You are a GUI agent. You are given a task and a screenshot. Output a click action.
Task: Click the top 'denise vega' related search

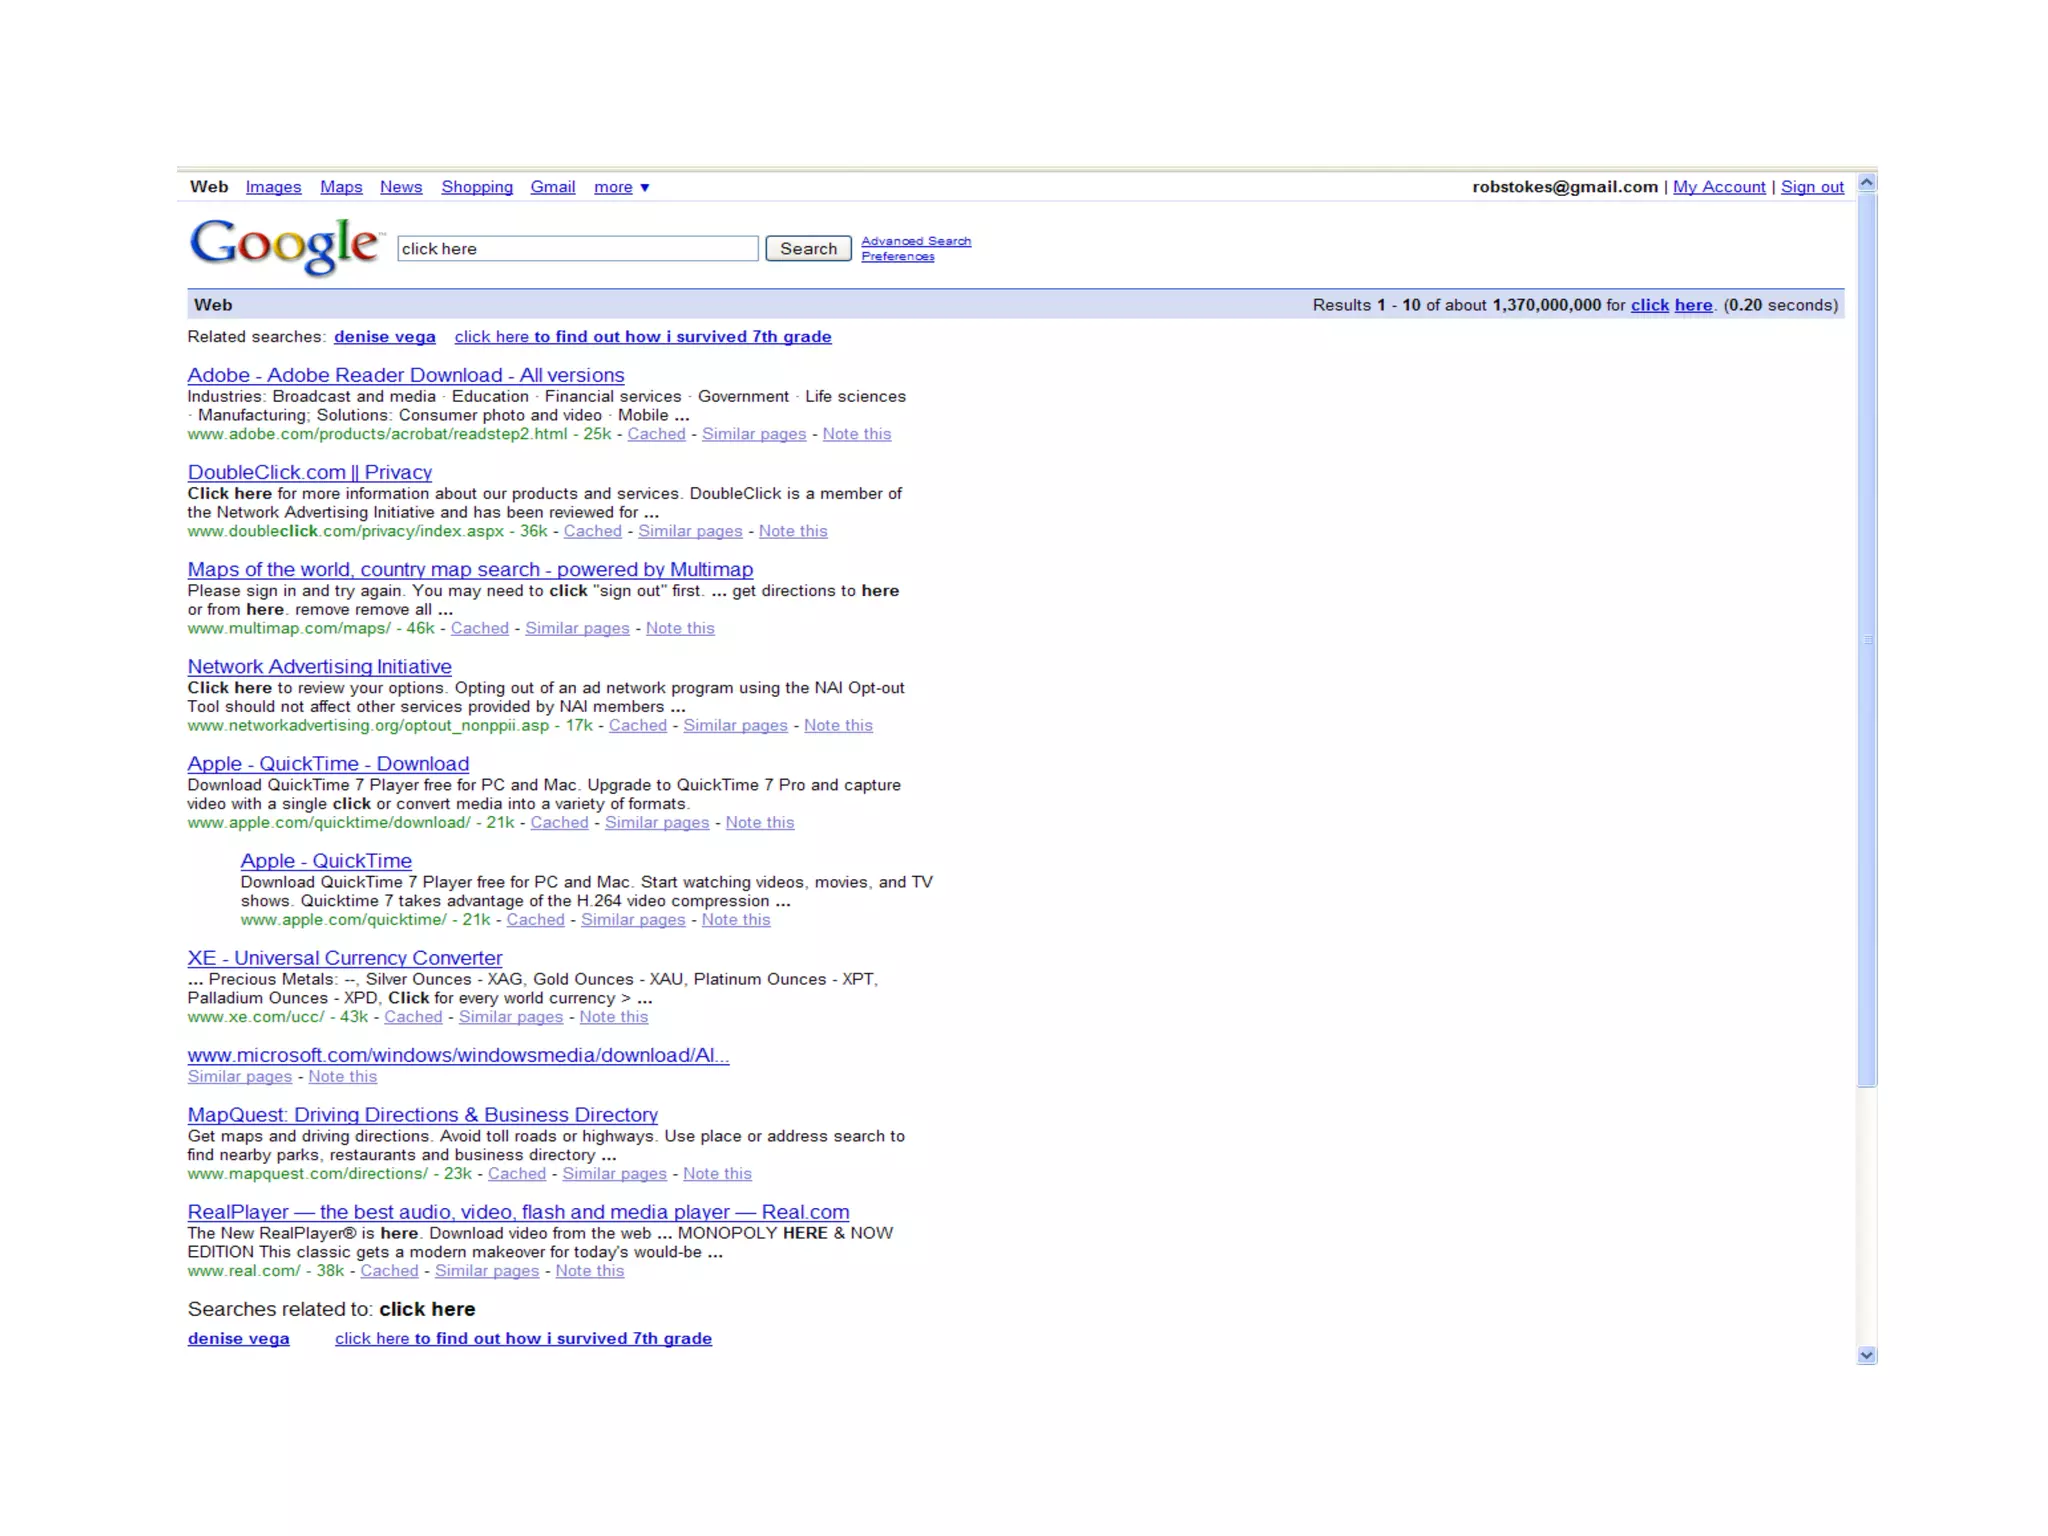(384, 337)
